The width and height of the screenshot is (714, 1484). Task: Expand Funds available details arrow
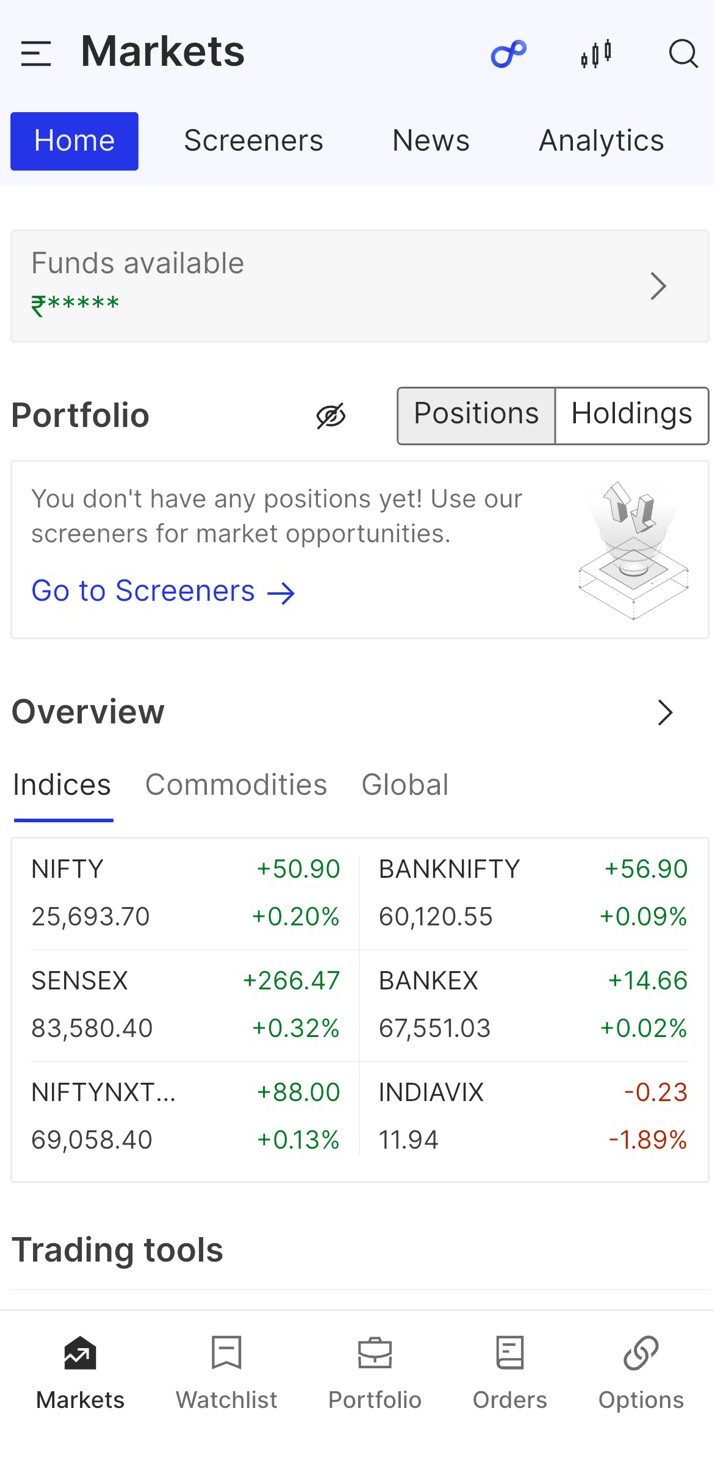point(658,287)
